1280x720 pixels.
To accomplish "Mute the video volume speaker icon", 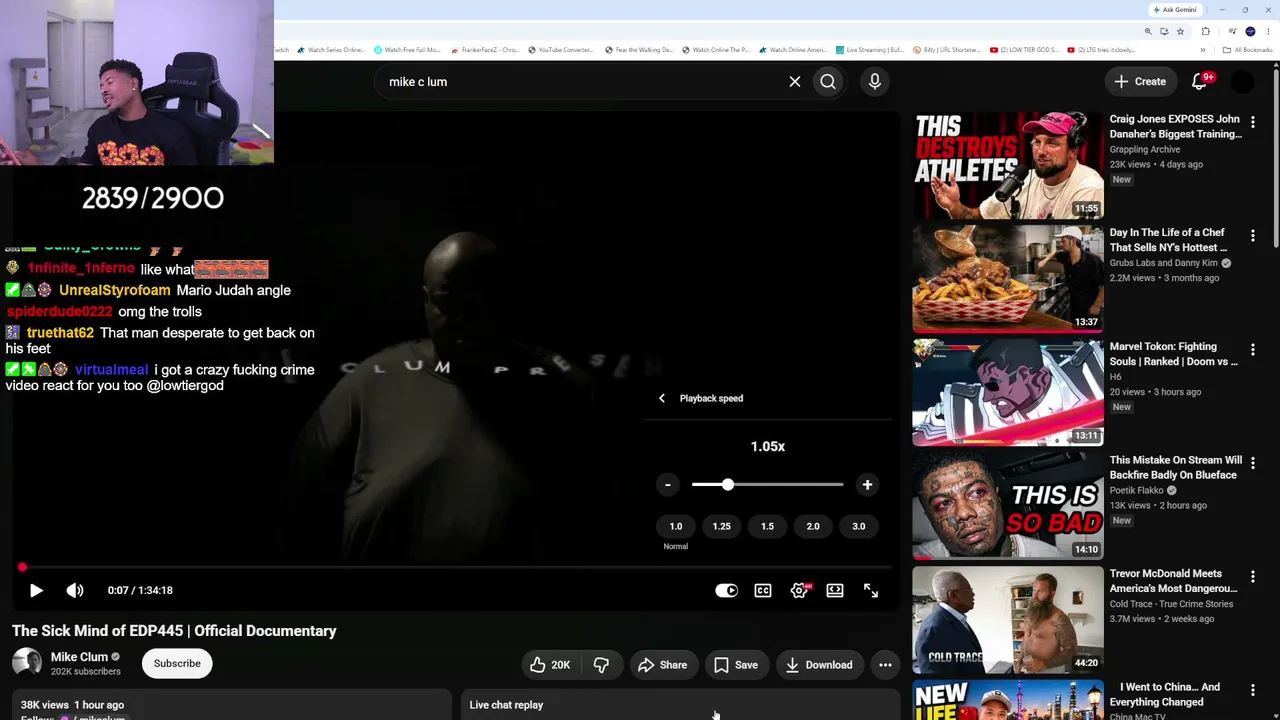I will [75, 590].
